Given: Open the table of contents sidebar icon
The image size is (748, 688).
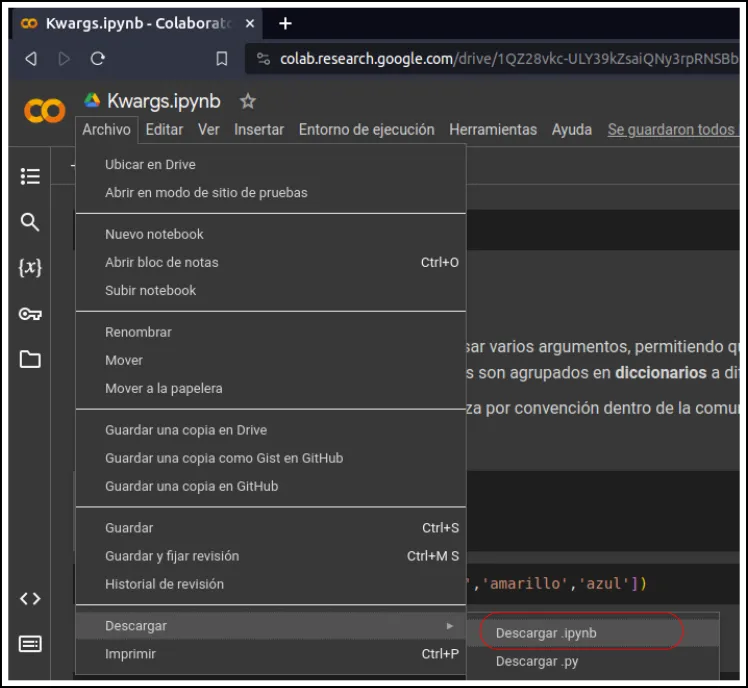Looking at the screenshot, I should (30, 176).
